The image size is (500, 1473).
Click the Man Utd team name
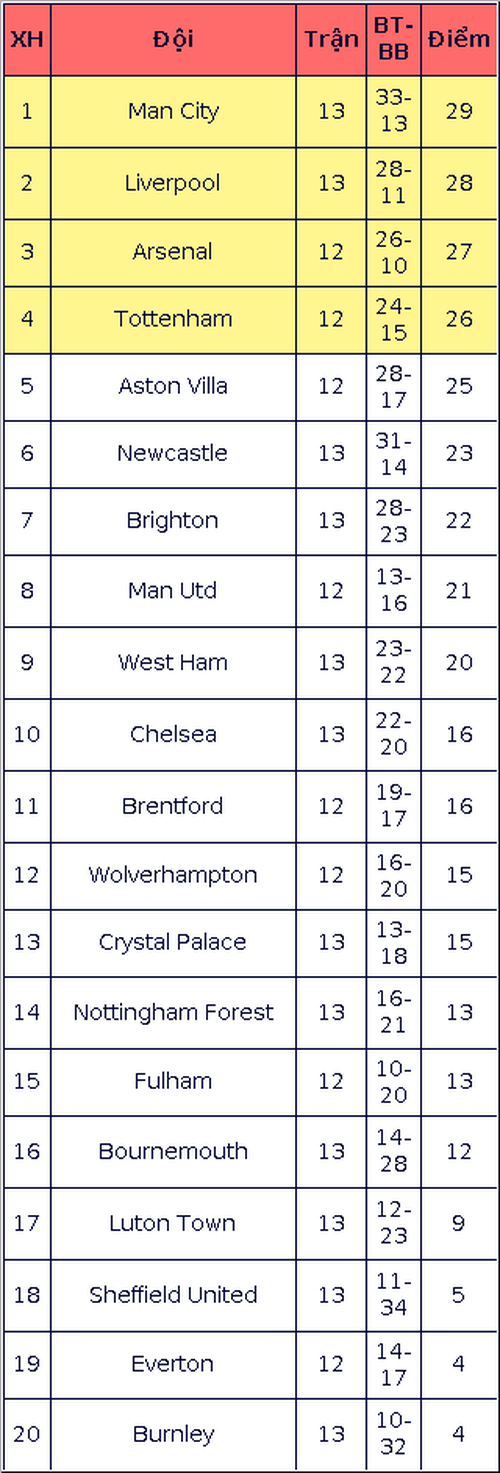click(x=173, y=590)
